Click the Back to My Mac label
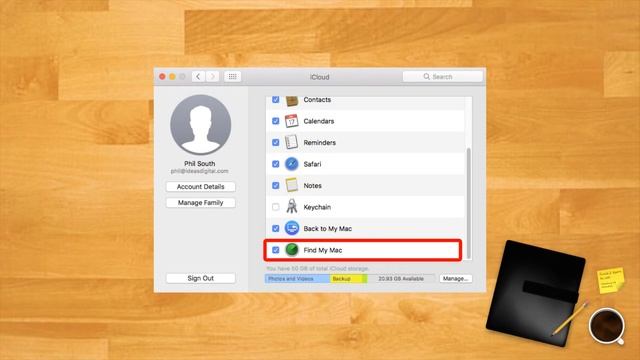Screen dimensions: 640x360 pyautogui.click(x=327, y=229)
